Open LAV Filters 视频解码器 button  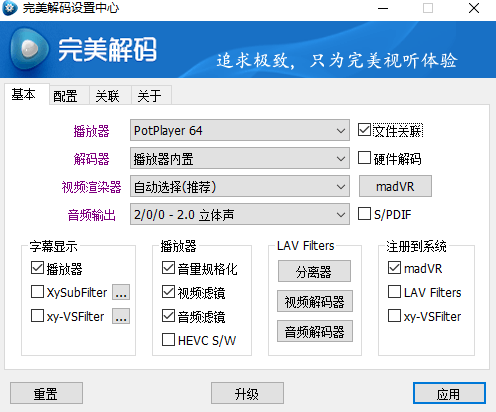tap(315, 301)
